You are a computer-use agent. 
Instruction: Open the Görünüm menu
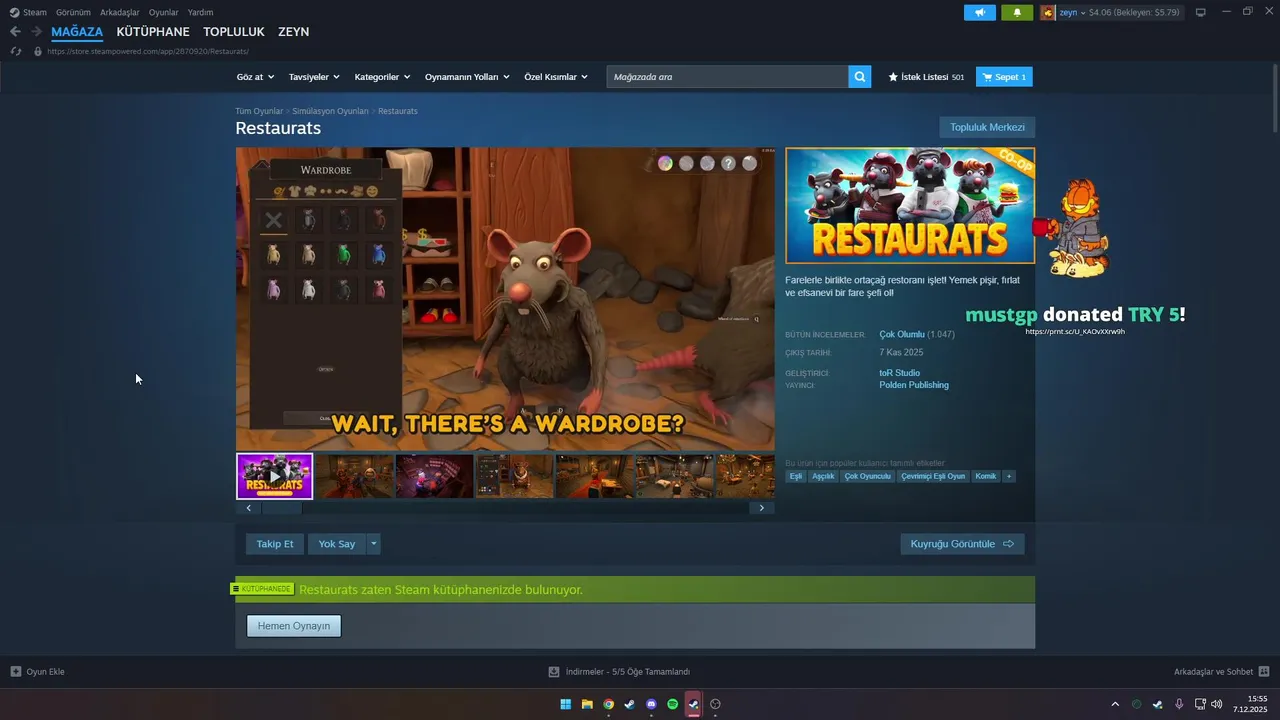(x=73, y=12)
